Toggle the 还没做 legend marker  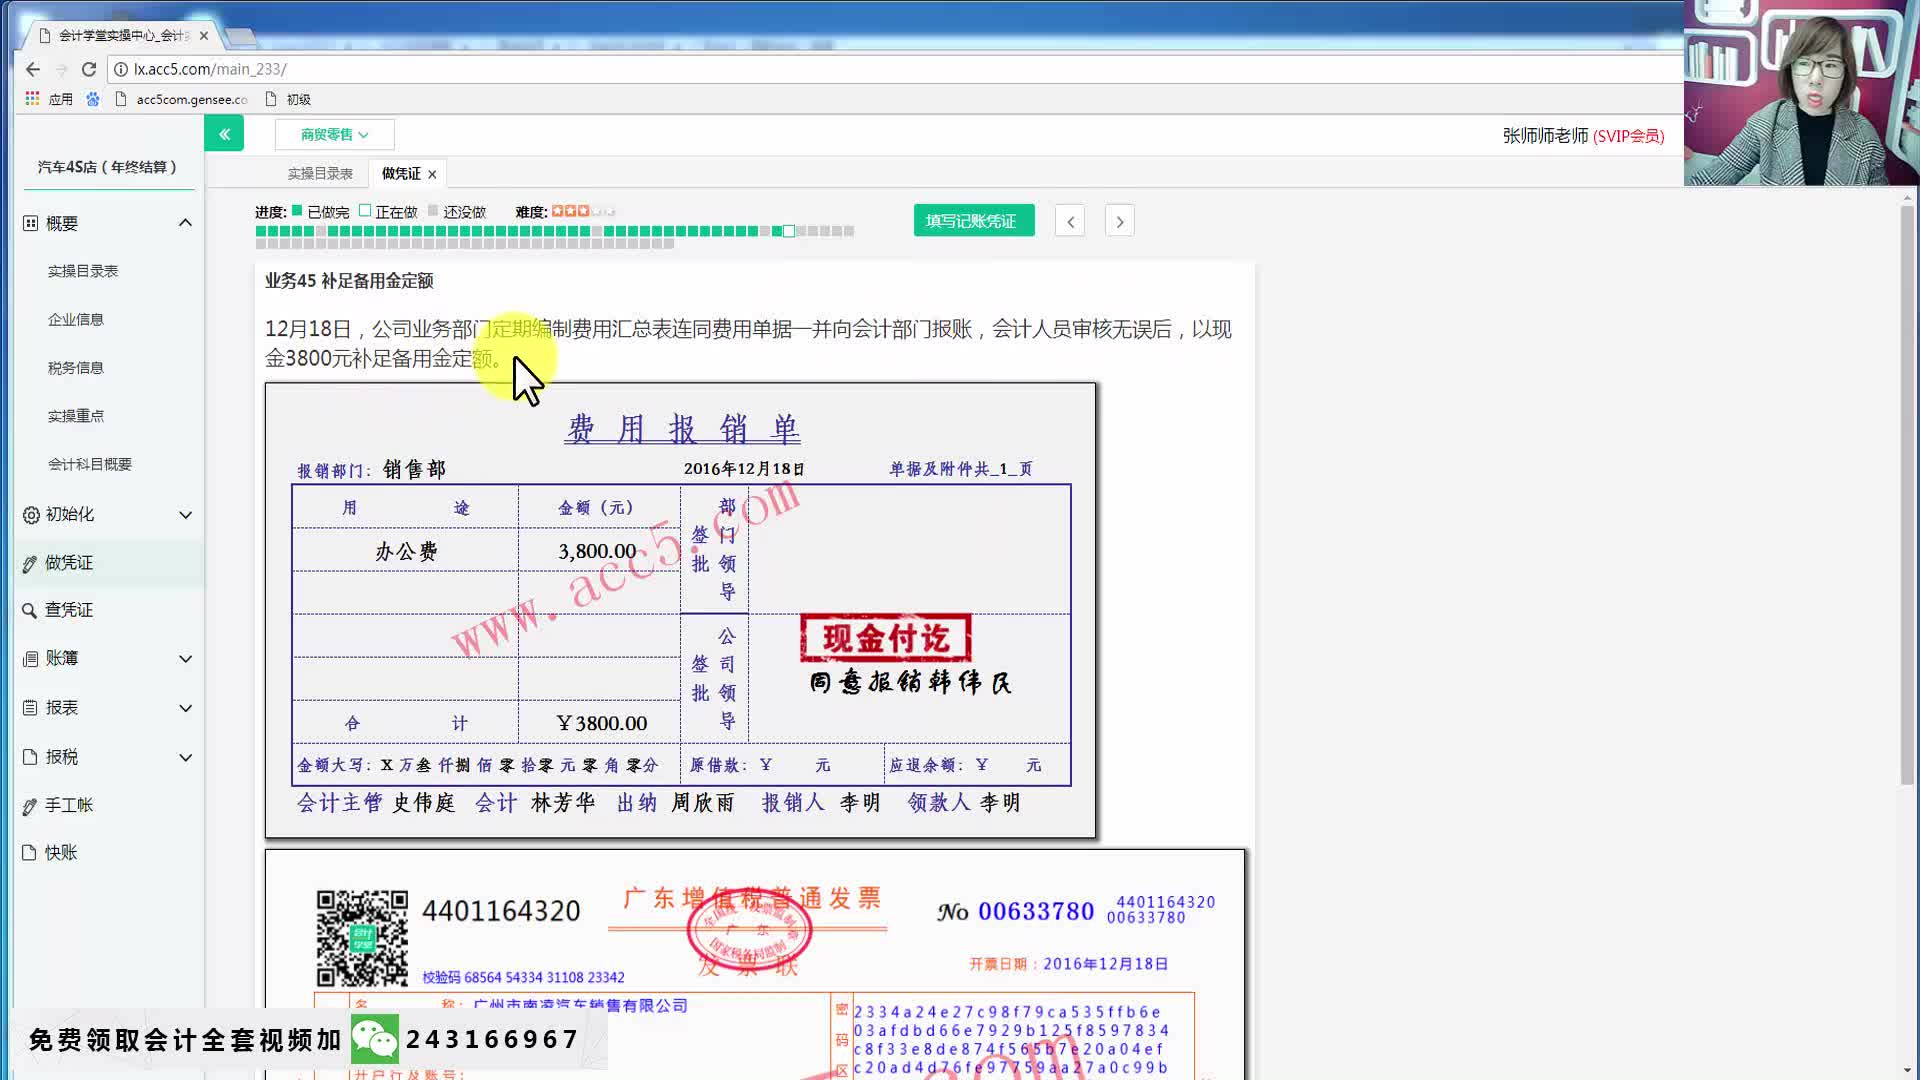coord(434,211)
